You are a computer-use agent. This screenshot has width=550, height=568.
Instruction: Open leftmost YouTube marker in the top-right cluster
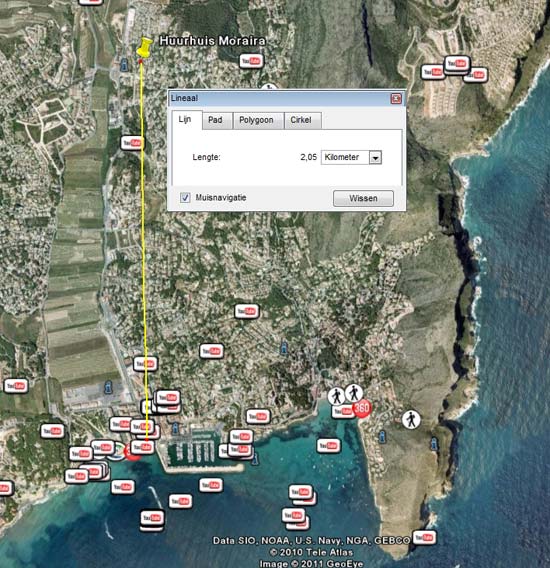tap(433, 72)
